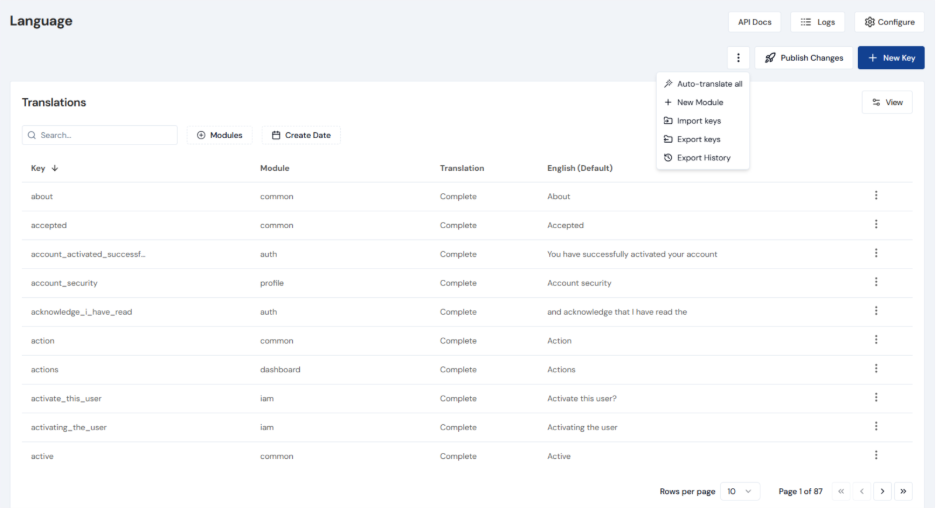Open Export History from the menu

pyautogui.click(x=703, y=158)
